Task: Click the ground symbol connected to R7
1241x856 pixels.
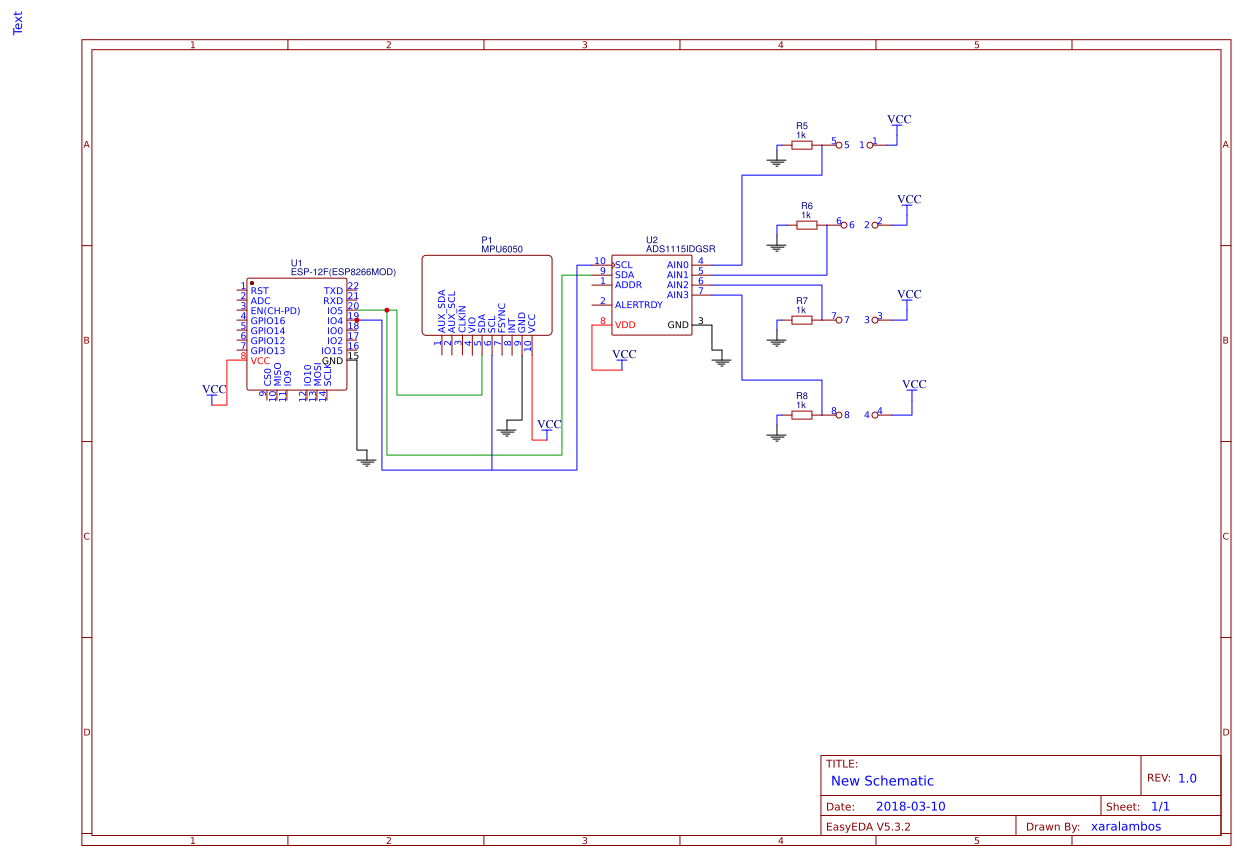Action: pyautogui.click(x=776, y=341)
